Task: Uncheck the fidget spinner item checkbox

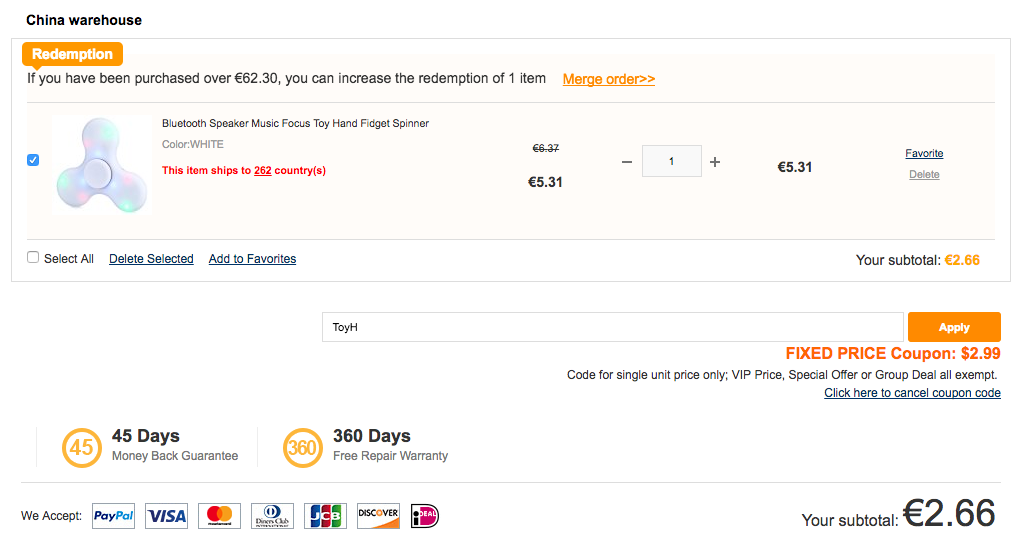Action: [33, 160]
